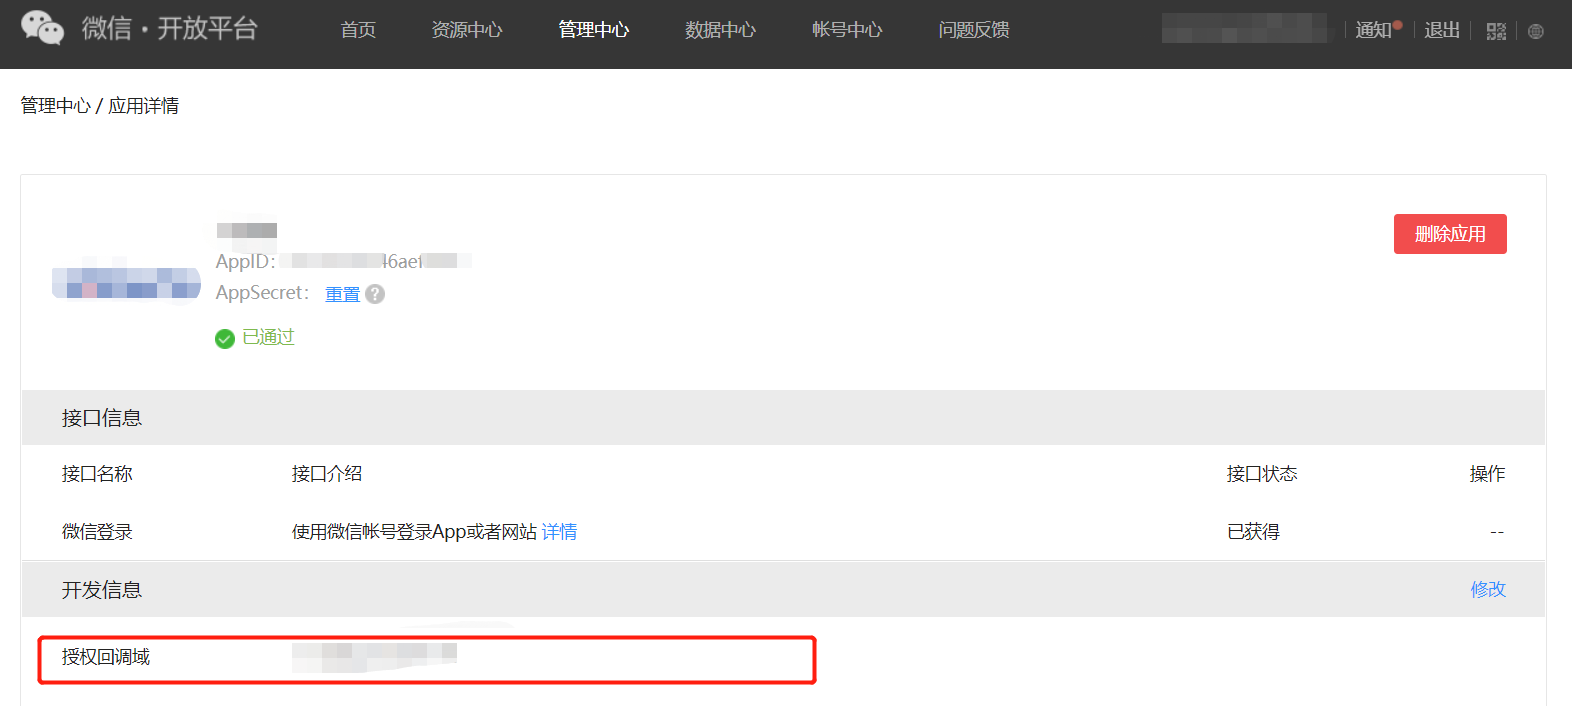Screen dimensions: 1572x706
Task: Click the WeChat logo icon
Action: (42, 28)
